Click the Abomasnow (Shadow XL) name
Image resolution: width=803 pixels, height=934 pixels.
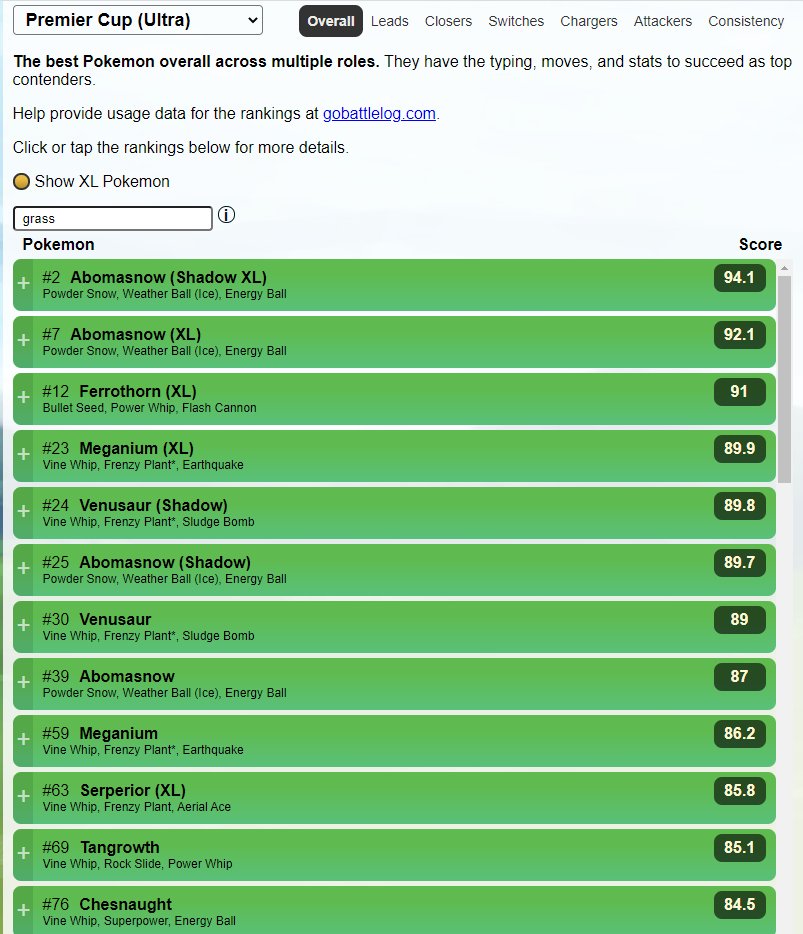coord(169,278)
